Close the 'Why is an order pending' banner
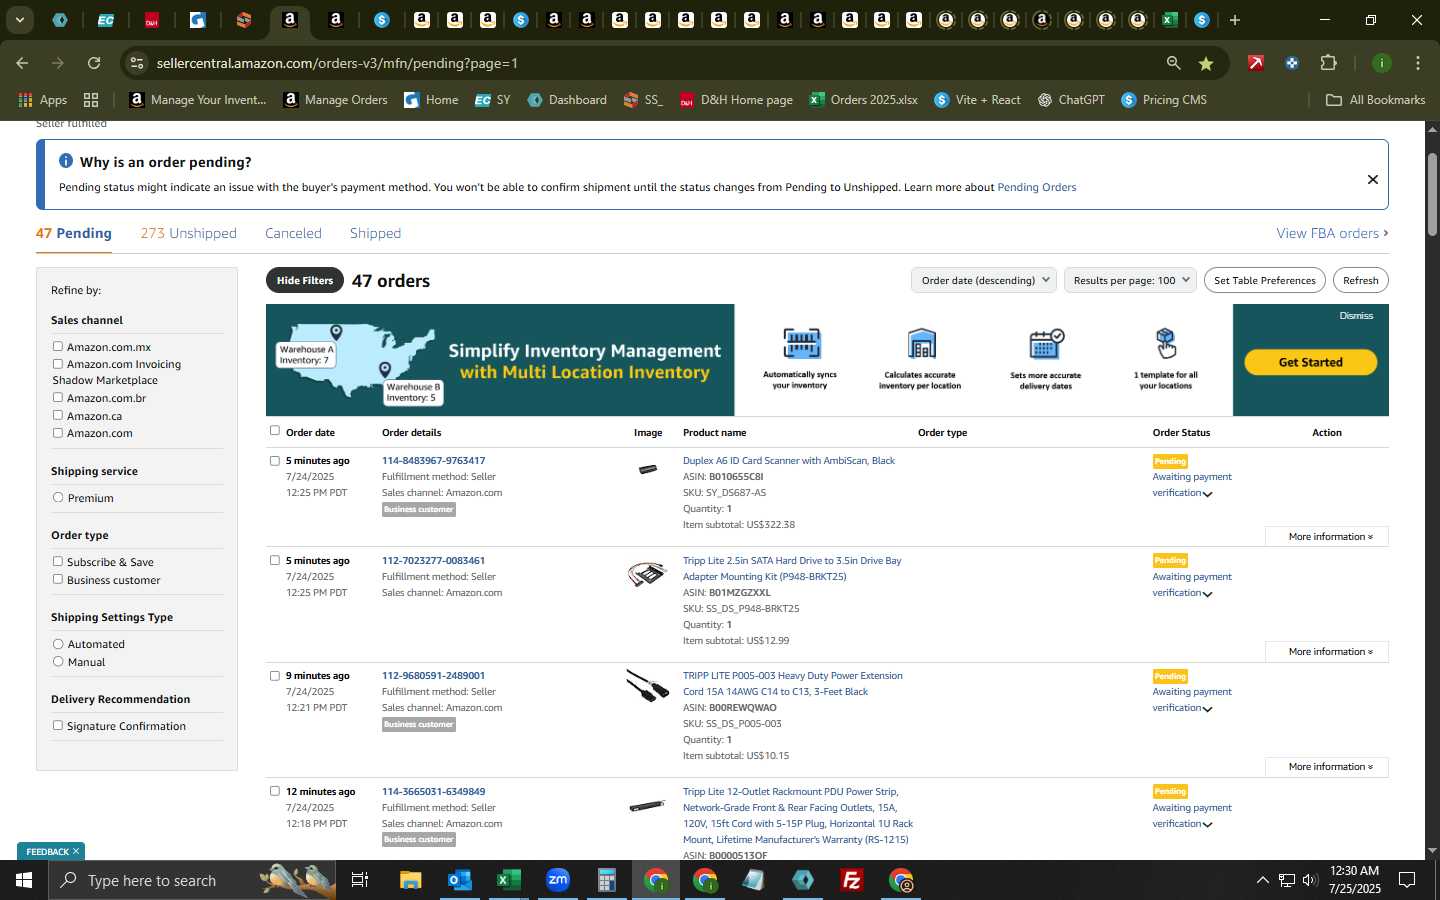 point(1373,179)
